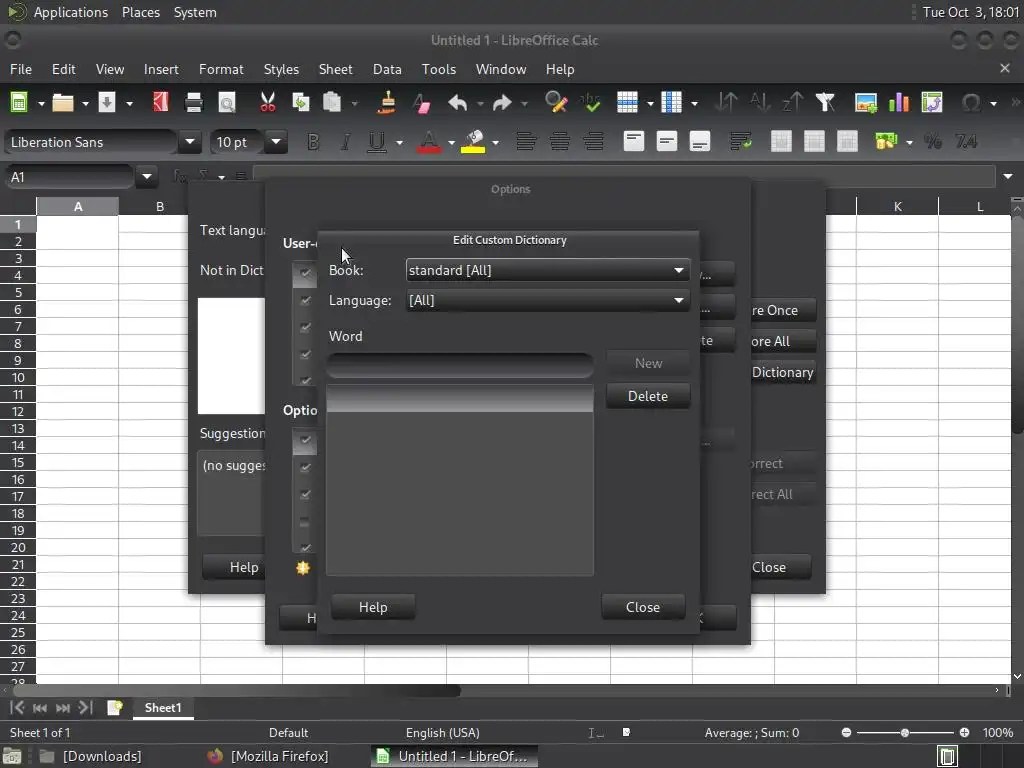The width and height of the screenshot is (1024, 768).
Task: Click the Insert Image icon
Action: (x=866, y=103)
